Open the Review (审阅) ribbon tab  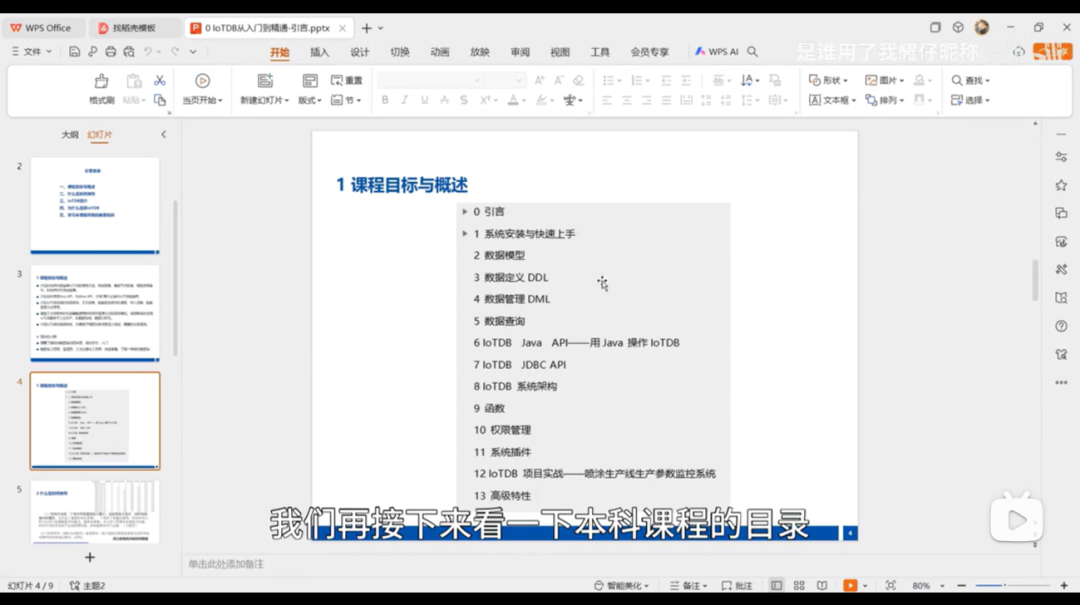520,52
